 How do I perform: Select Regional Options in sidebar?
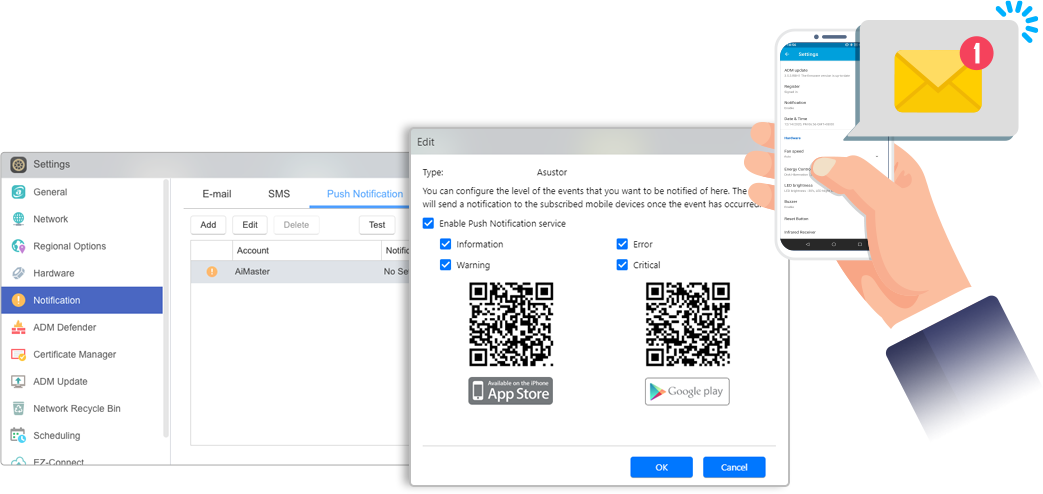(70, 246)
